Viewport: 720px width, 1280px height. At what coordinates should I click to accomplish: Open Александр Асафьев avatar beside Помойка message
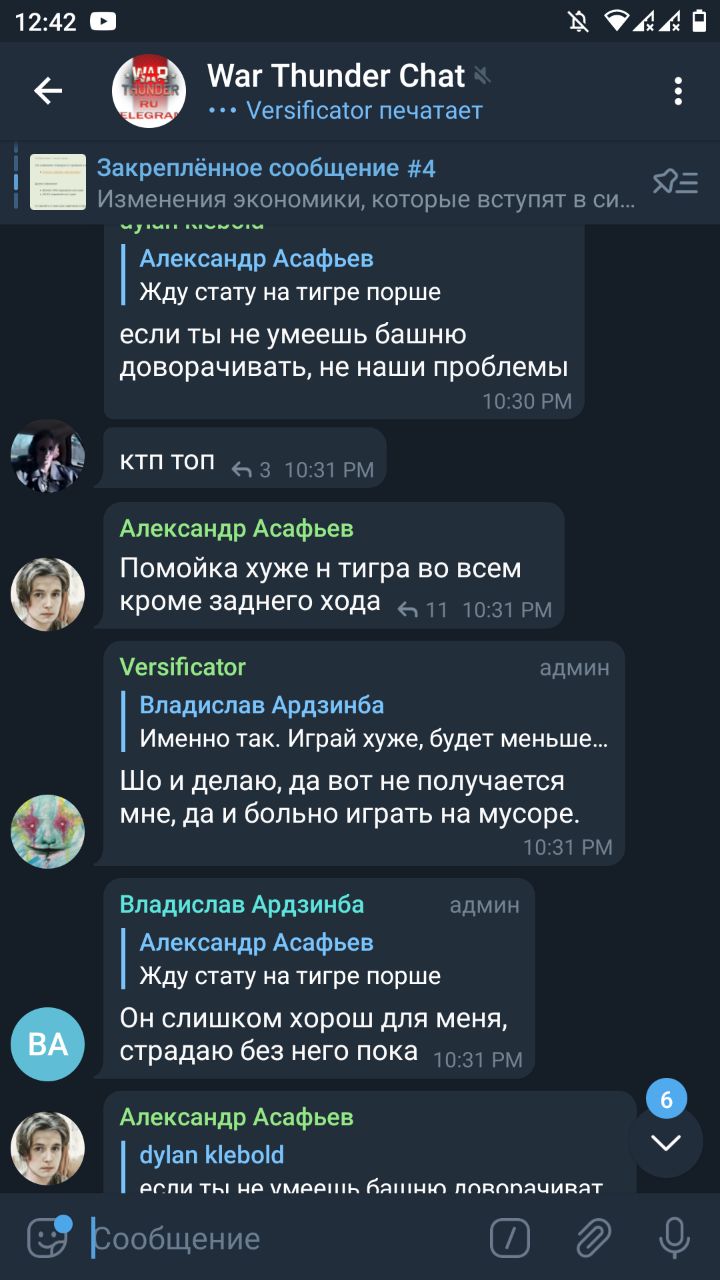point(48,594)
